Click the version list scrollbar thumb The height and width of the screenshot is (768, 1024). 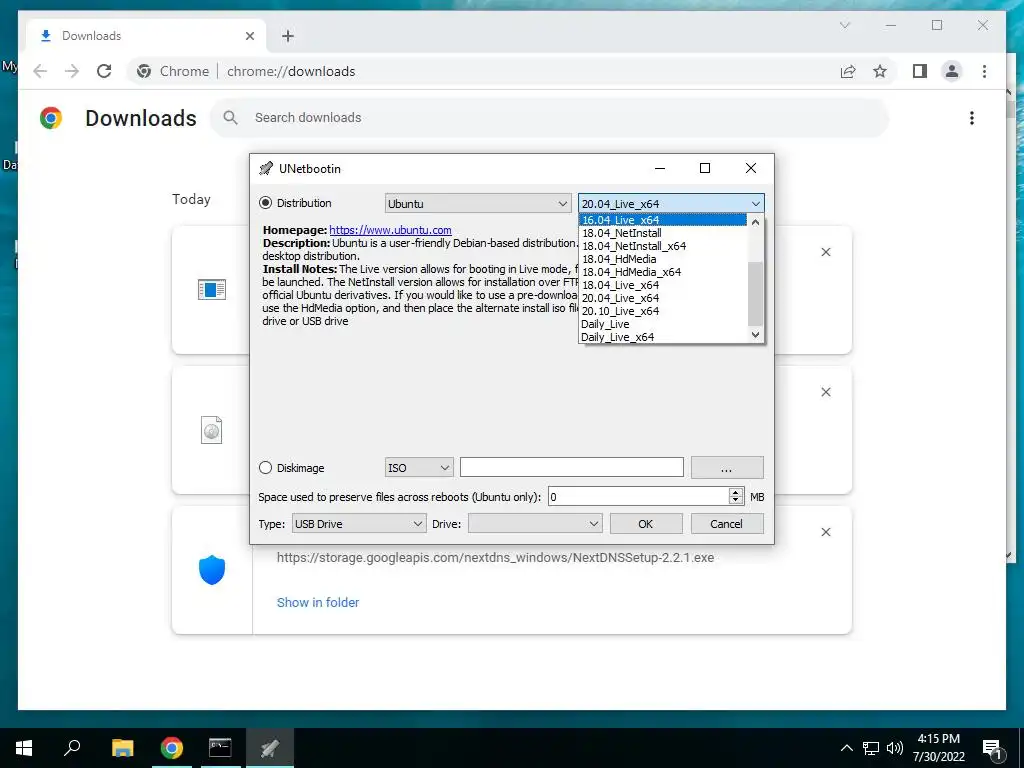pyautogui.click(x=756, y=293)
